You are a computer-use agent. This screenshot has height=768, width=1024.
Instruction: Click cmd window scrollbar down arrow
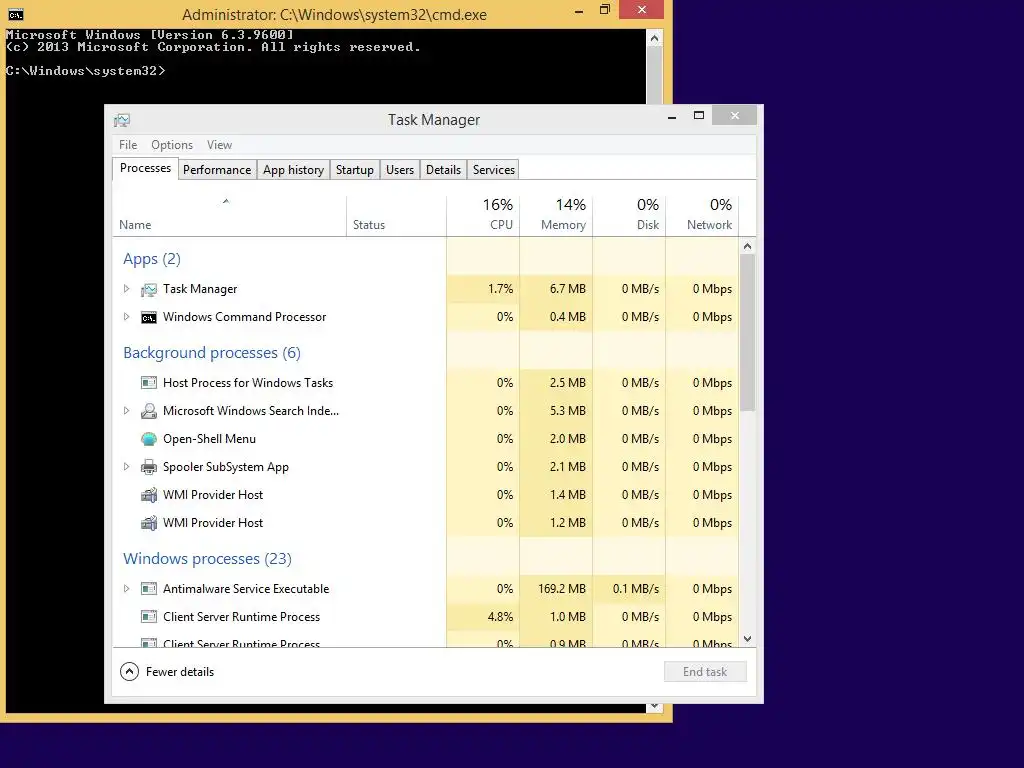click(654, 707)
